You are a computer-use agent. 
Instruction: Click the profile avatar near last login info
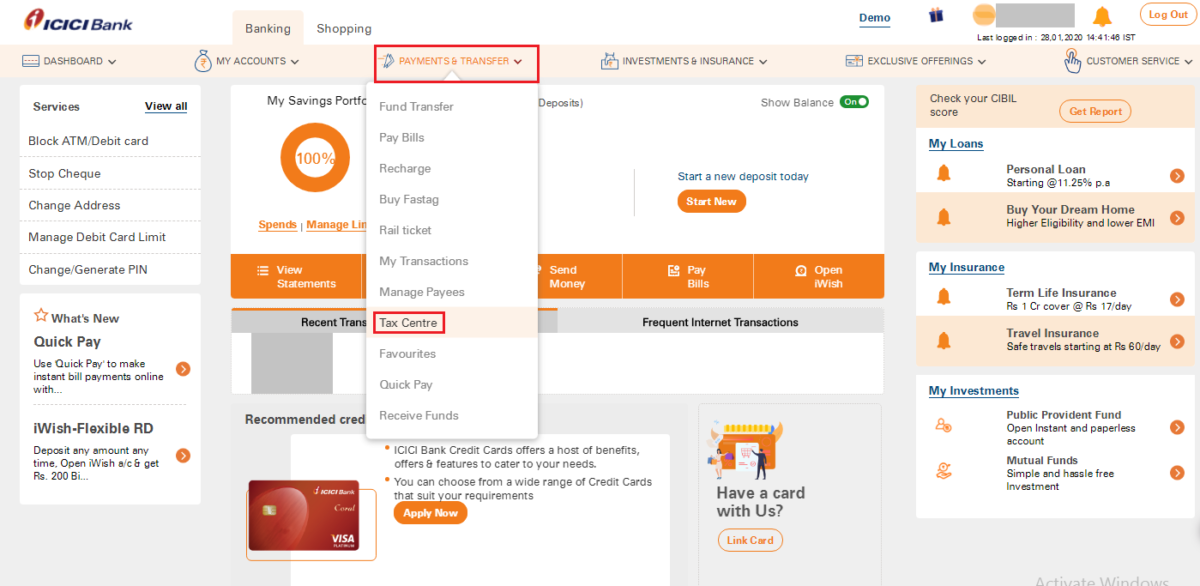pos(984,17)
